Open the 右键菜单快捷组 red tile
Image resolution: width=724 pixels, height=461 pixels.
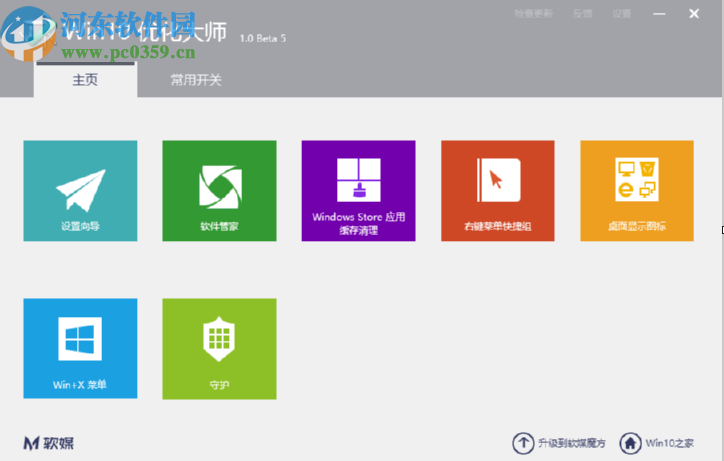pos(498,191)
